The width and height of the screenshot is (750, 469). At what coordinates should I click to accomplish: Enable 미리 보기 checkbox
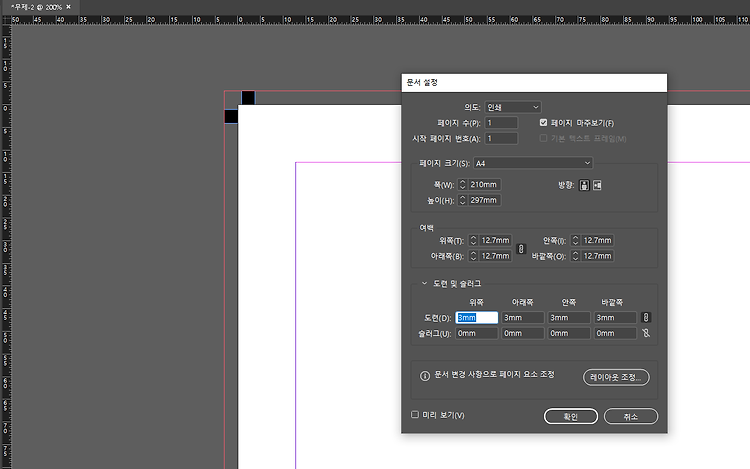(x=415, y=414)
